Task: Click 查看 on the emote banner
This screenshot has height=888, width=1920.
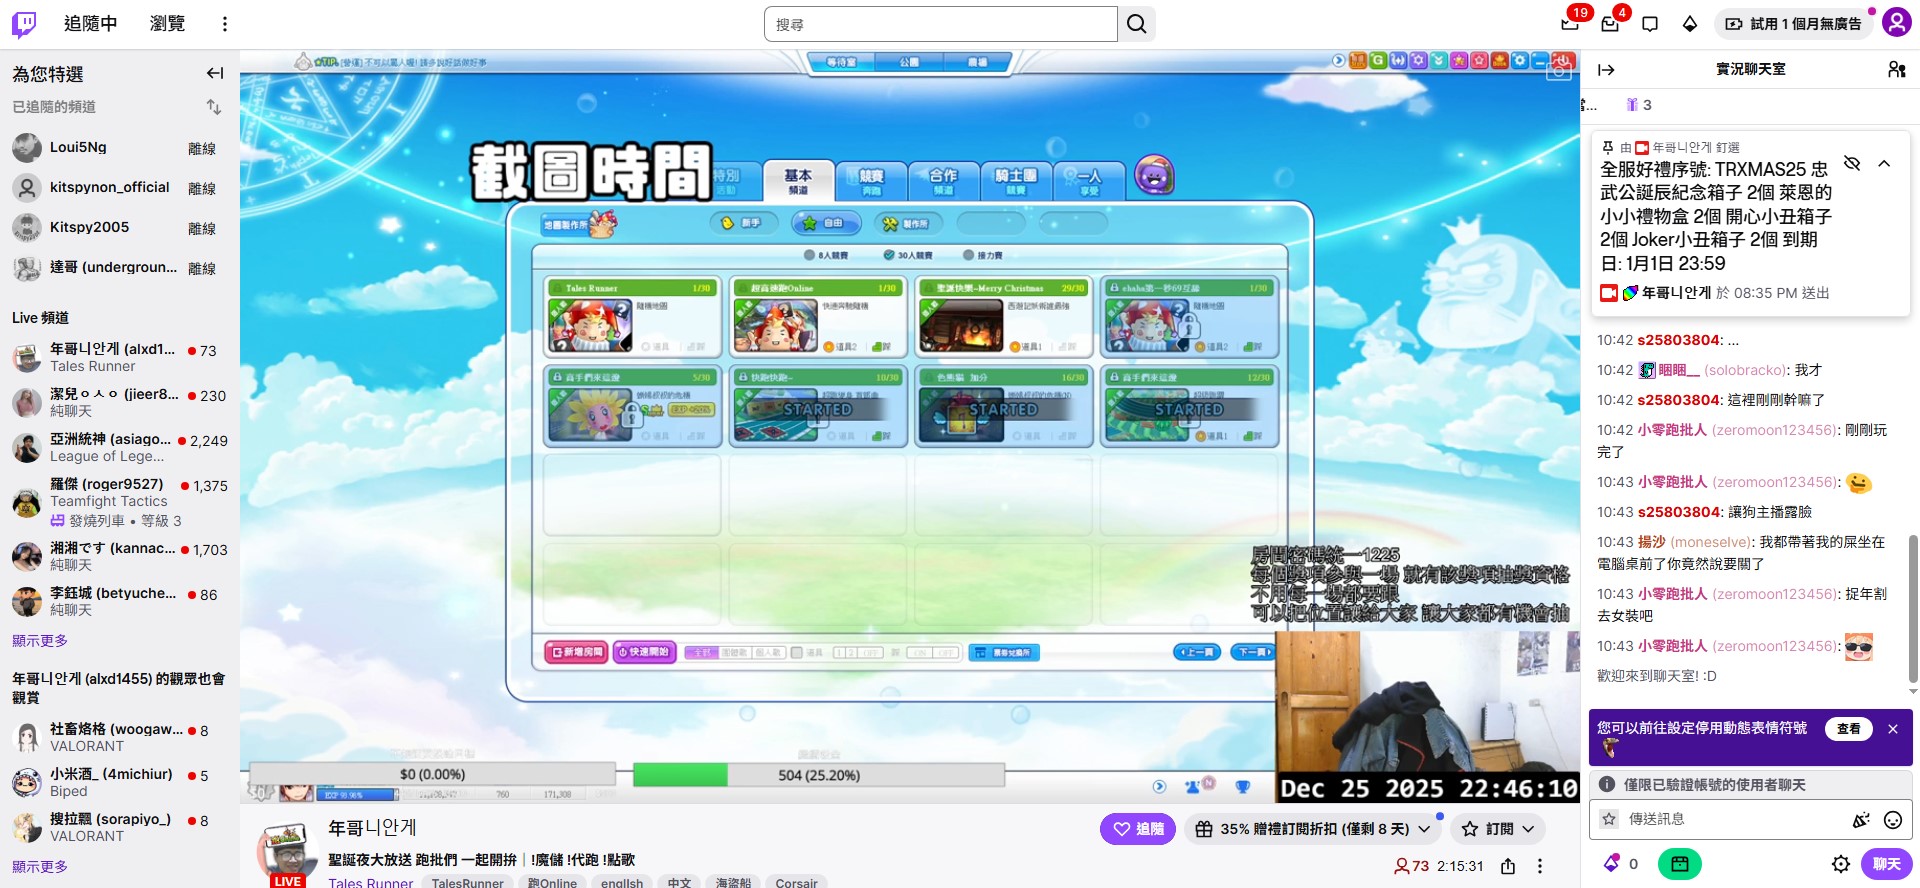Action: click(1848, 729)
